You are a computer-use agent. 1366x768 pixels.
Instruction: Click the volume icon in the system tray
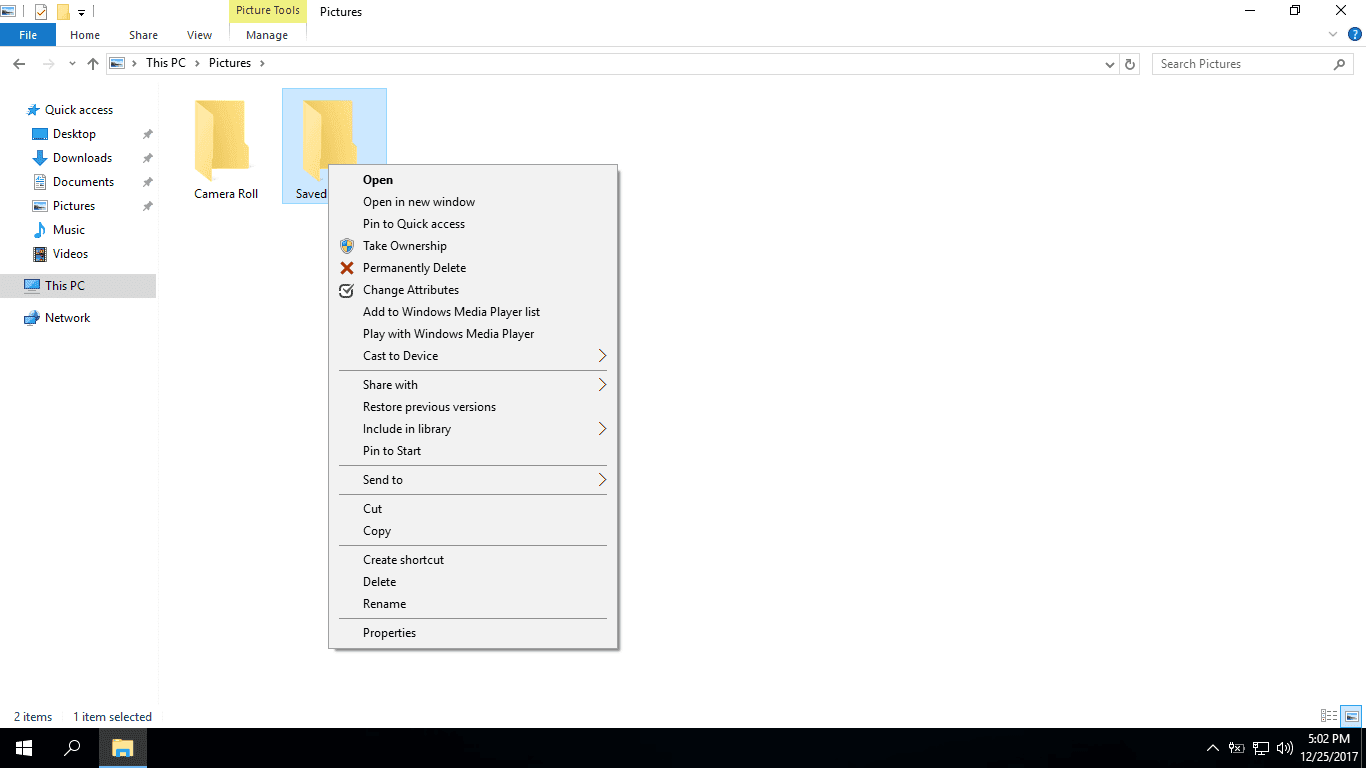[1284, 747]
